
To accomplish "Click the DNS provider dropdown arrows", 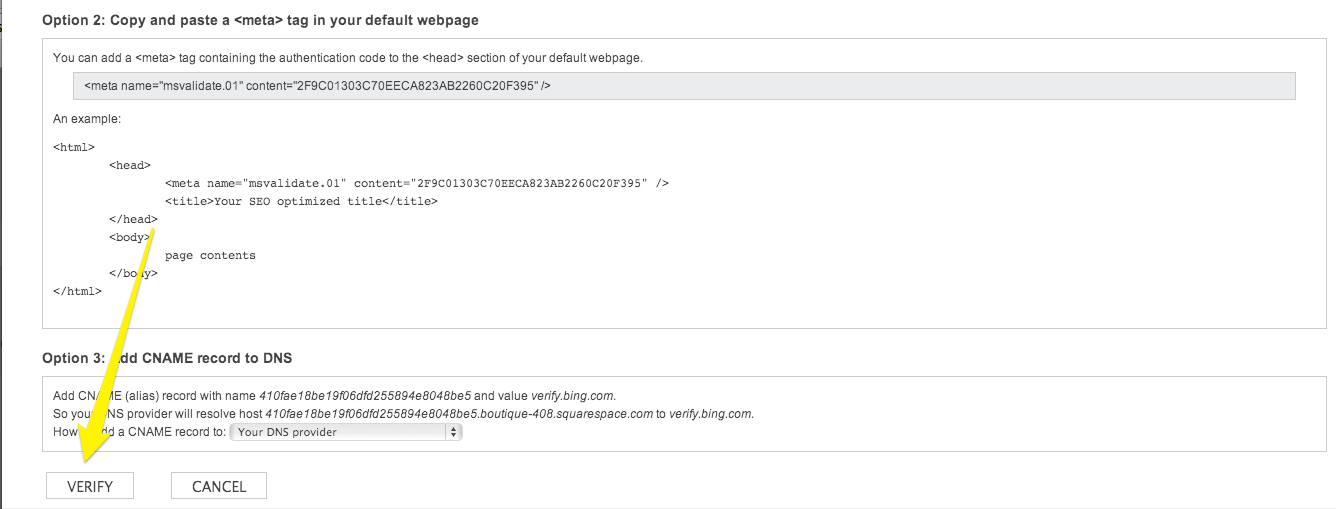I will 454,432.
